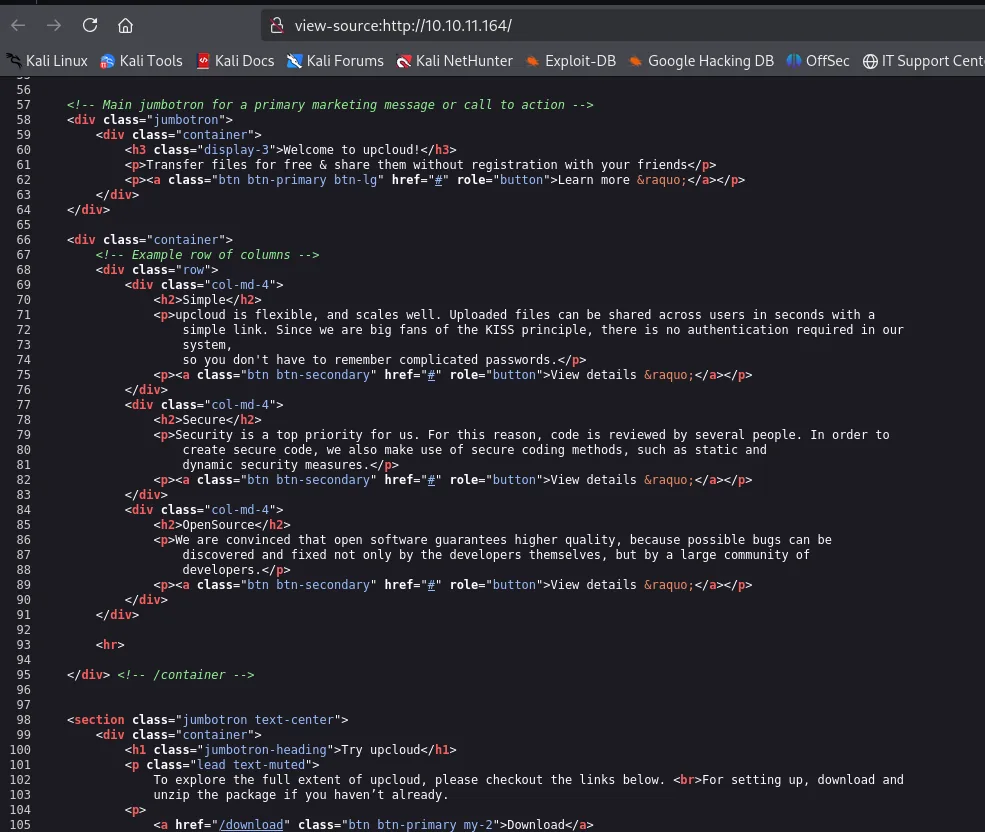Screen dimensions: 985x832
Task: Click the 'display-3' class value
Action: point(237,150)
